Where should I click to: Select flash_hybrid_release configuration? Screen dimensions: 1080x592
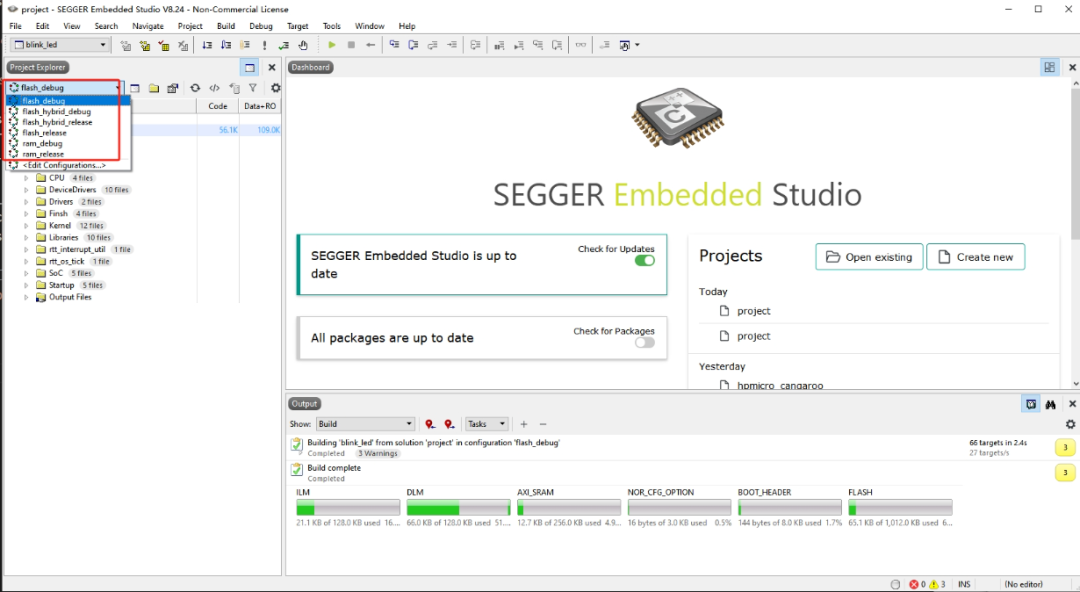pyautogui.click(x=68, y=122)
